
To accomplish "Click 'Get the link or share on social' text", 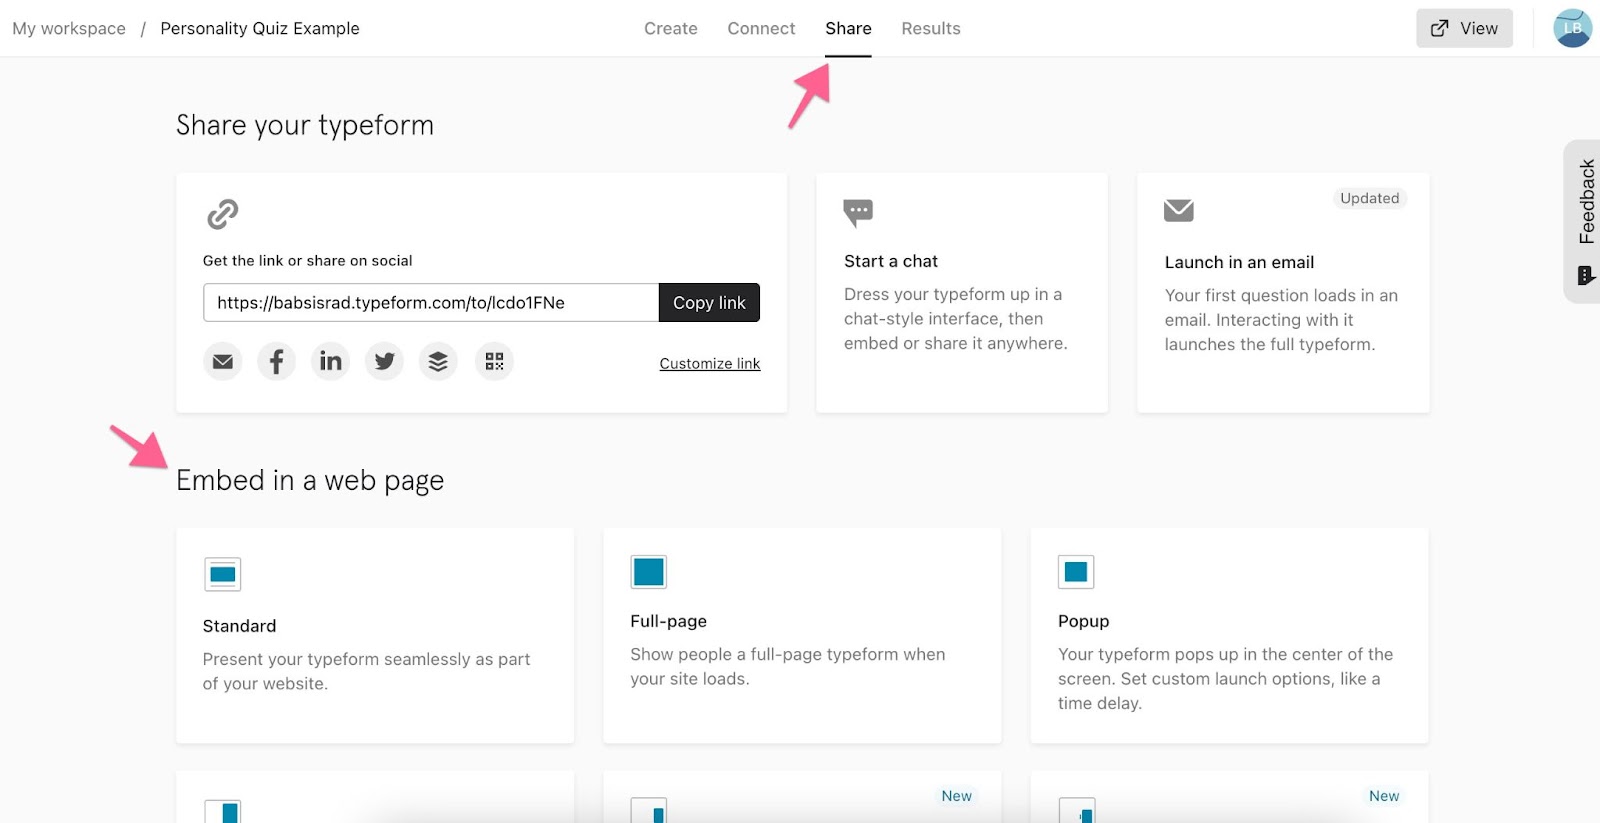I will tap(307, 260).
